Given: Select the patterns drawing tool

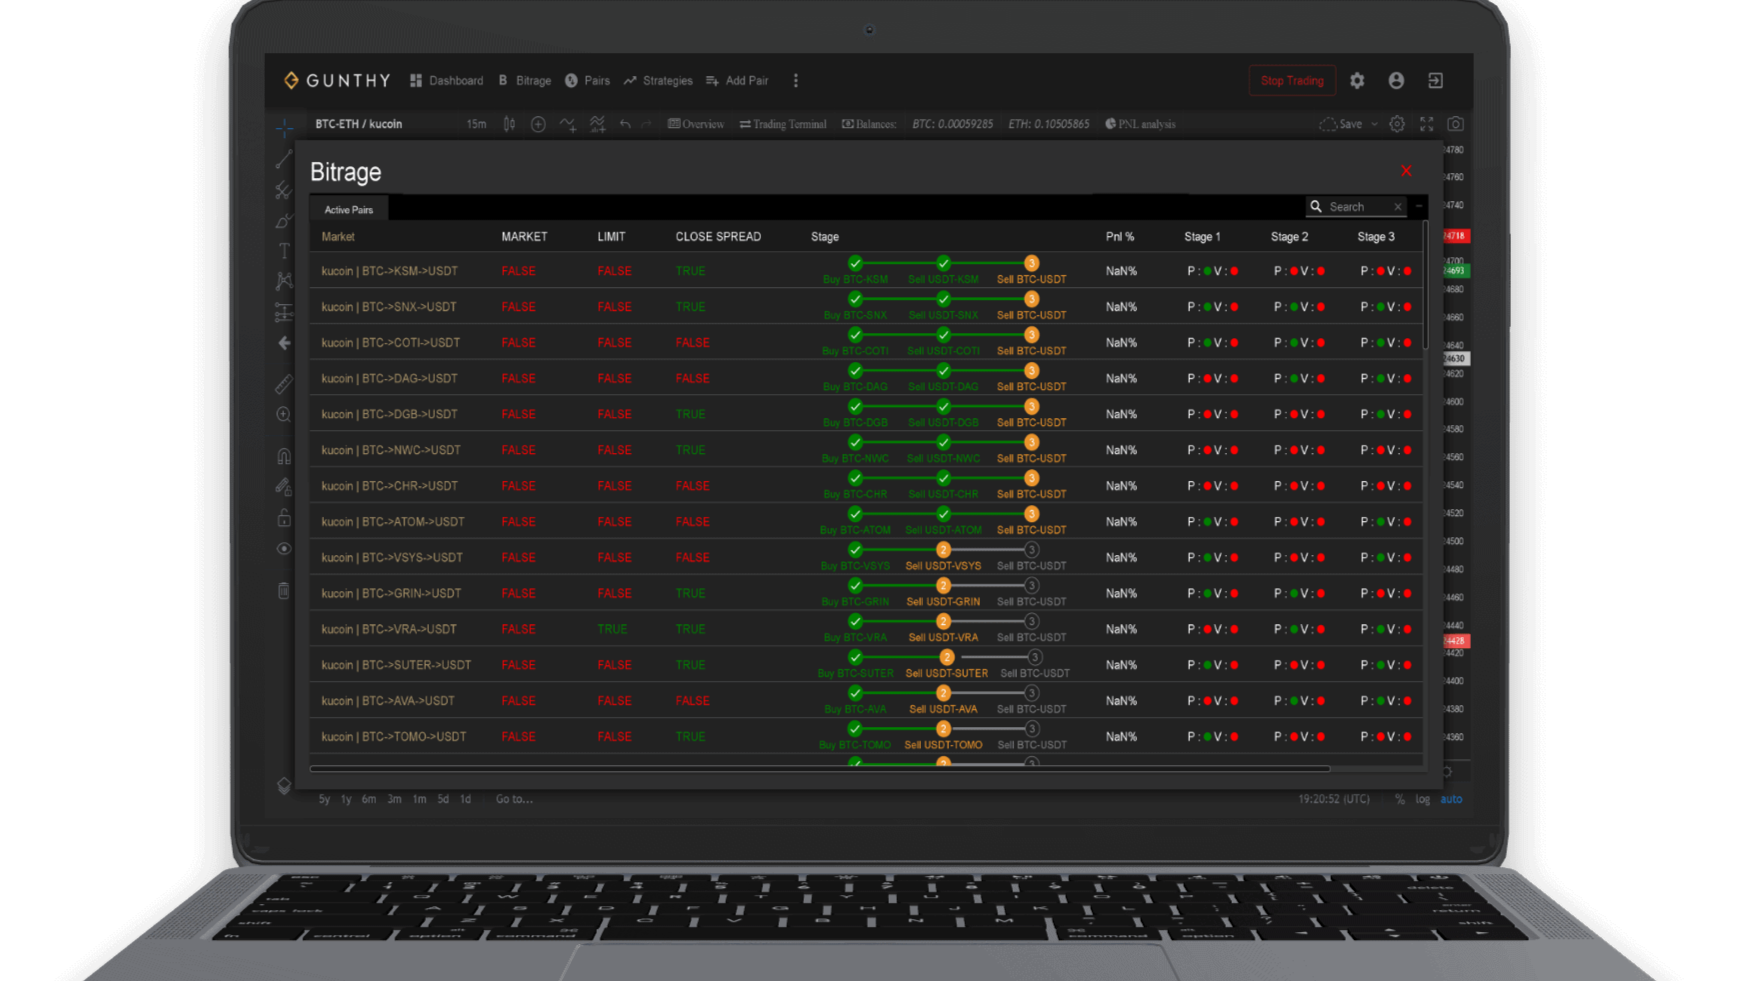Looking at the screenshot, I should (284, 281).
